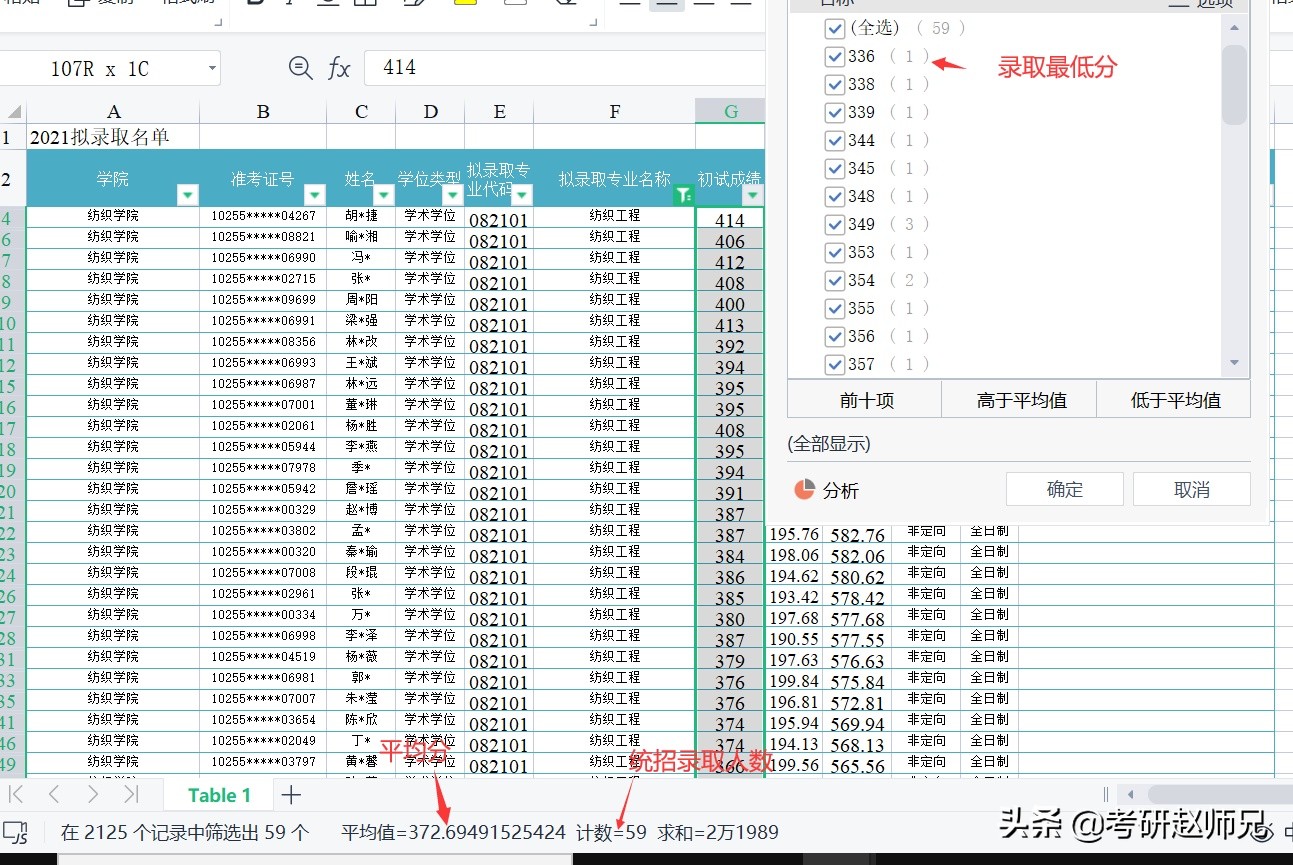The height and width of the screenshot is (865, 1293).
Task: Open the filter dropdown on 学院 column
Action: pos(187,196)
